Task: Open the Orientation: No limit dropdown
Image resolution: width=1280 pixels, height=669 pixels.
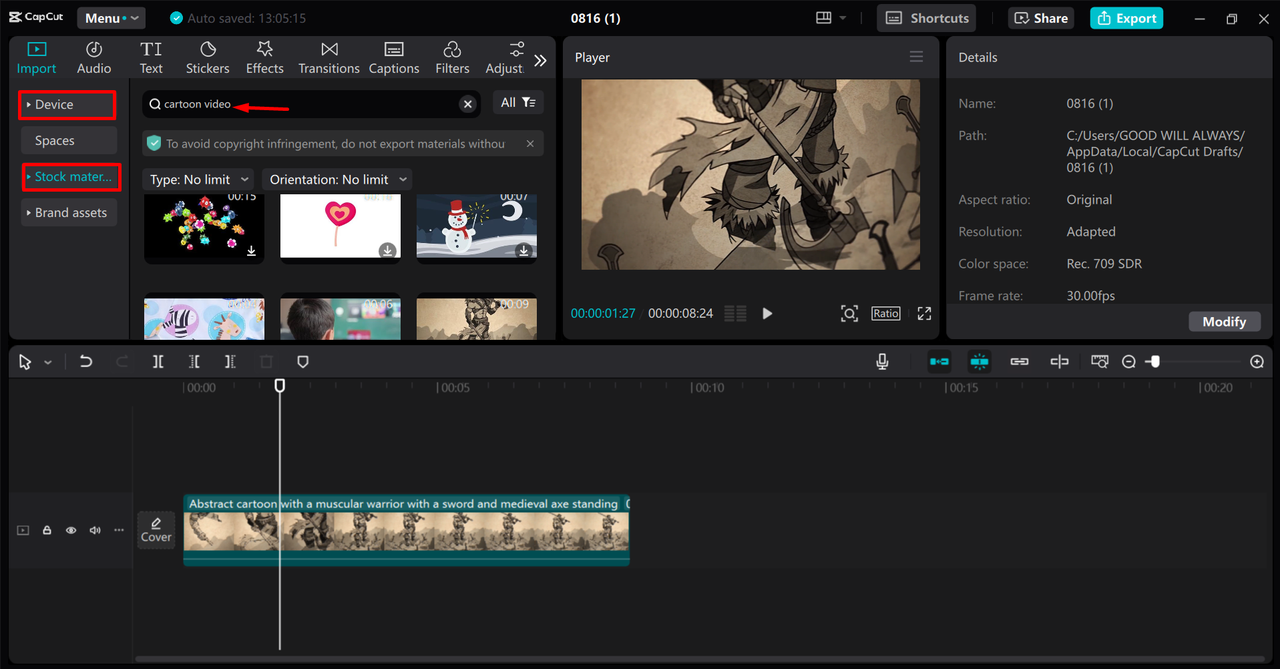Action: click(338, 179)
